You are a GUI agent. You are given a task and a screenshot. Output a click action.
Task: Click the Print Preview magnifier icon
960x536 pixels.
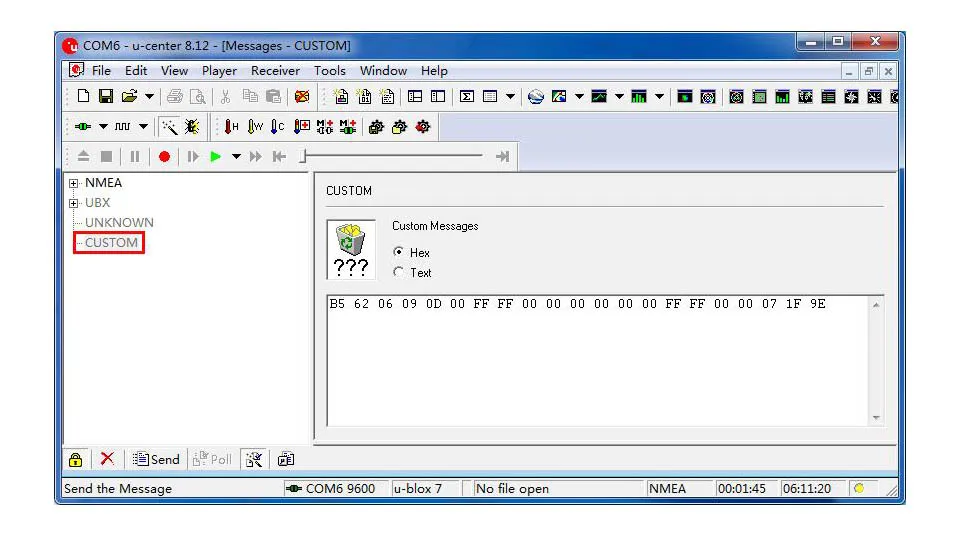pyautogui.click(x=197, y=96)
